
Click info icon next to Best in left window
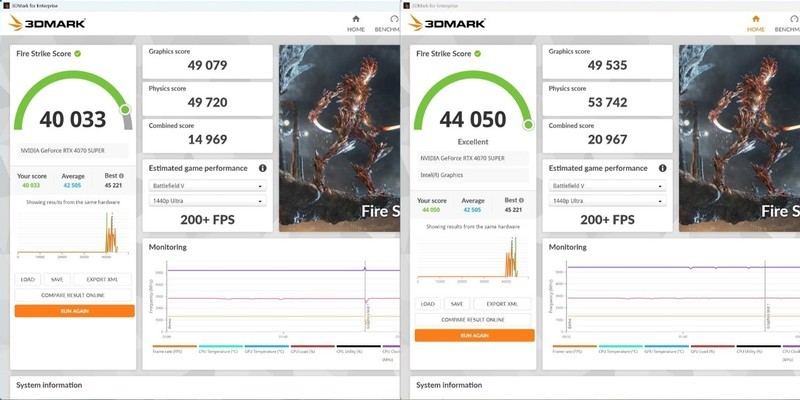pyautogui.click(x=121, y=176)
